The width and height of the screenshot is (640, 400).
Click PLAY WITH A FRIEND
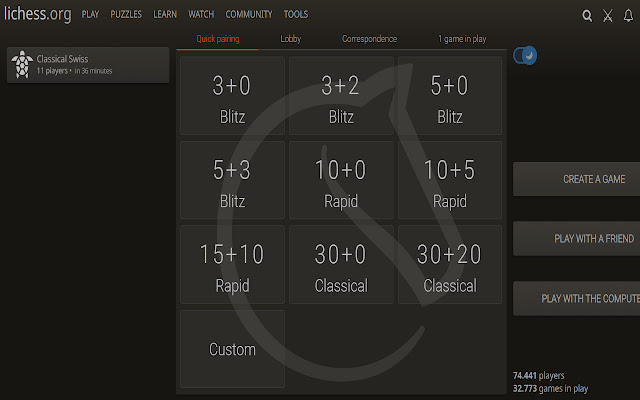pos(577,239)
